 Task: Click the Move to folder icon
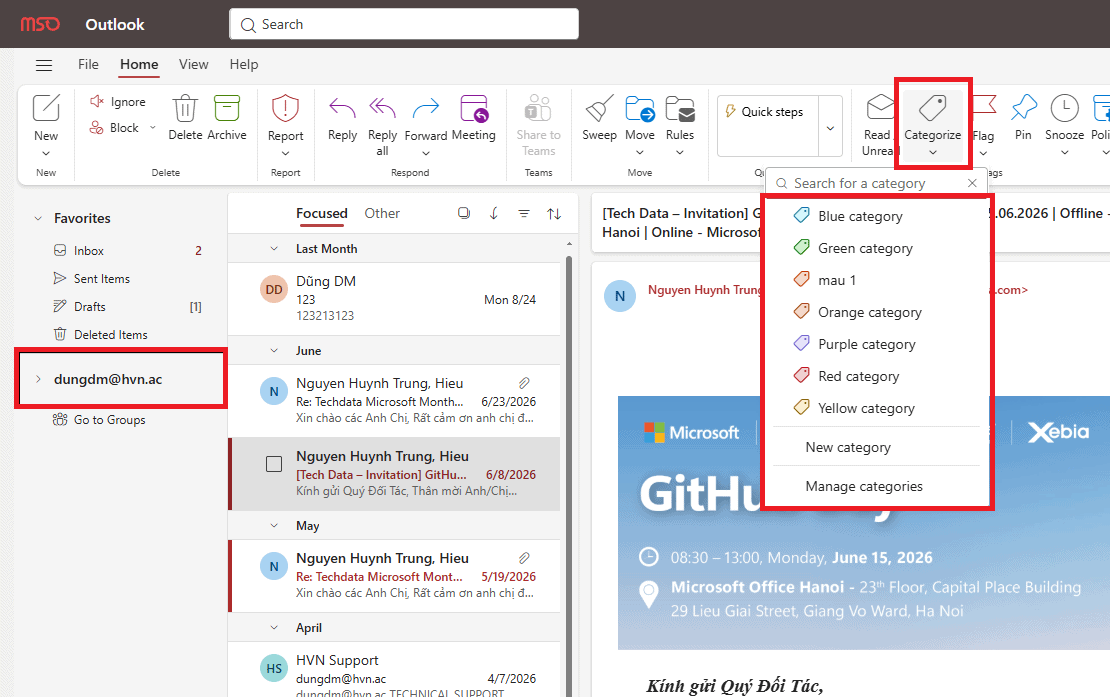640,108
